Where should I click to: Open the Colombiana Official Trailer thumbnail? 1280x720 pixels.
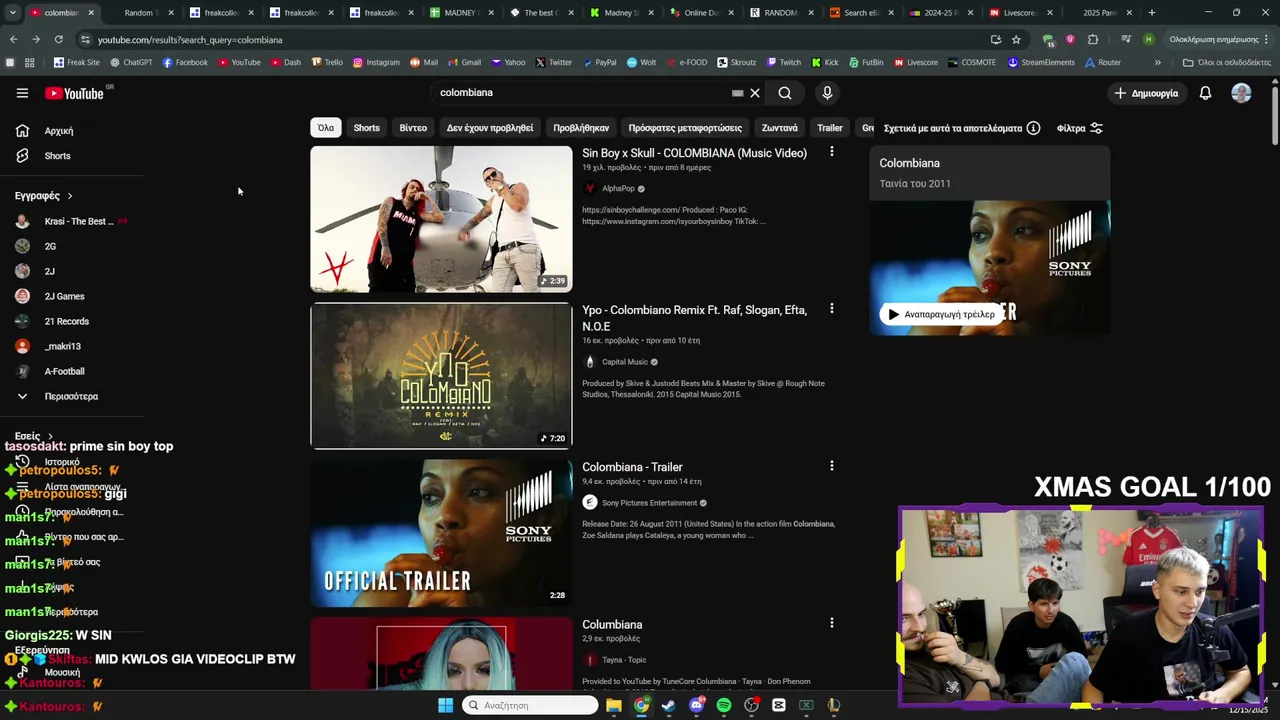(x=441, y=533)
